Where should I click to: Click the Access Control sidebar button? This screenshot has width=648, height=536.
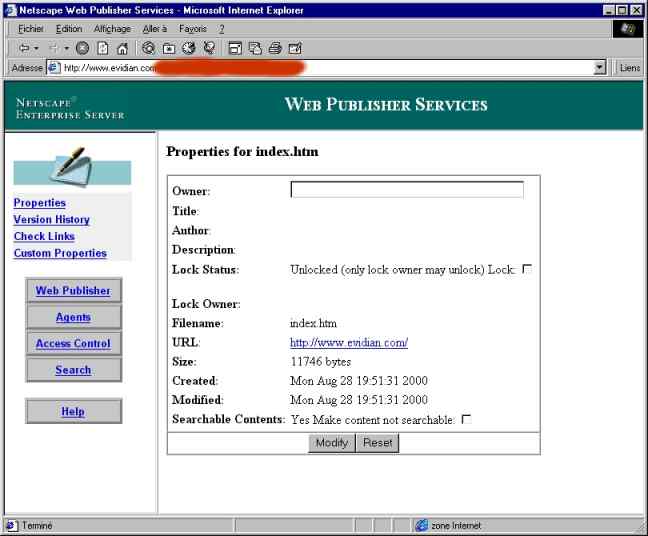[74, 343]
